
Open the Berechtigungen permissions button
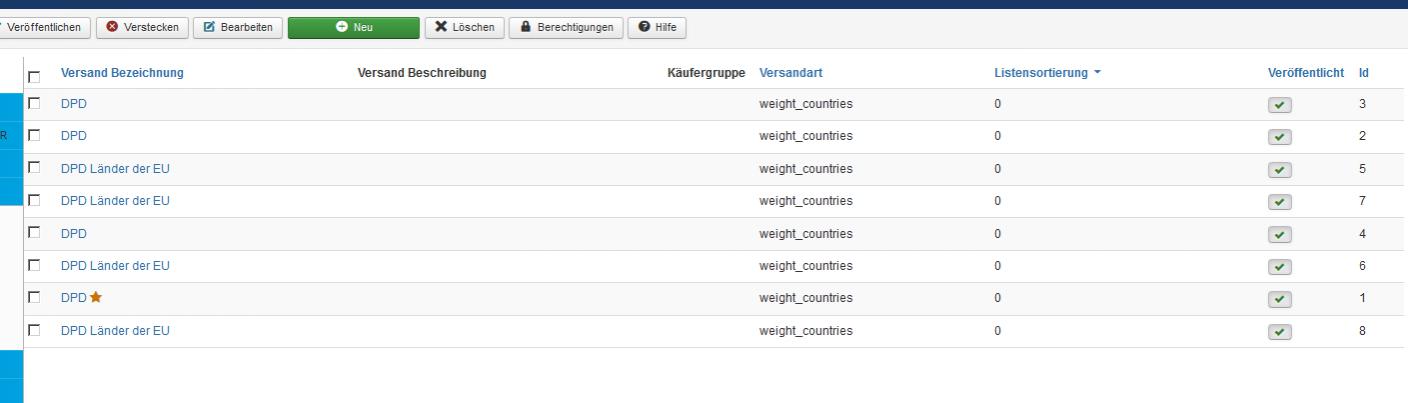coord(566,27)
